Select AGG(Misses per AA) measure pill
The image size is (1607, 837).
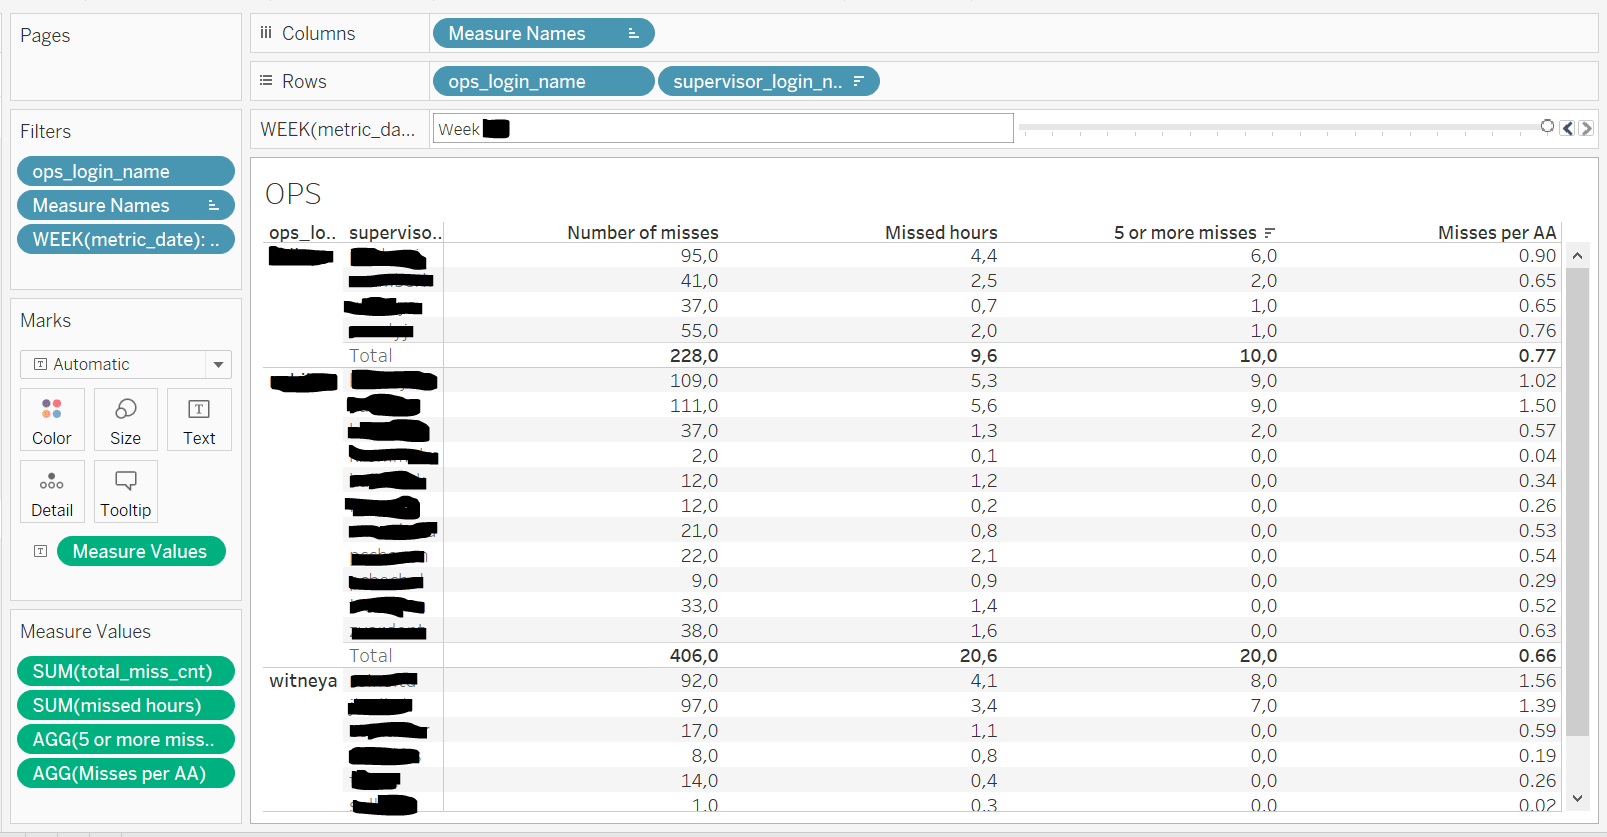pyautogui.click(x=126, y=773)
